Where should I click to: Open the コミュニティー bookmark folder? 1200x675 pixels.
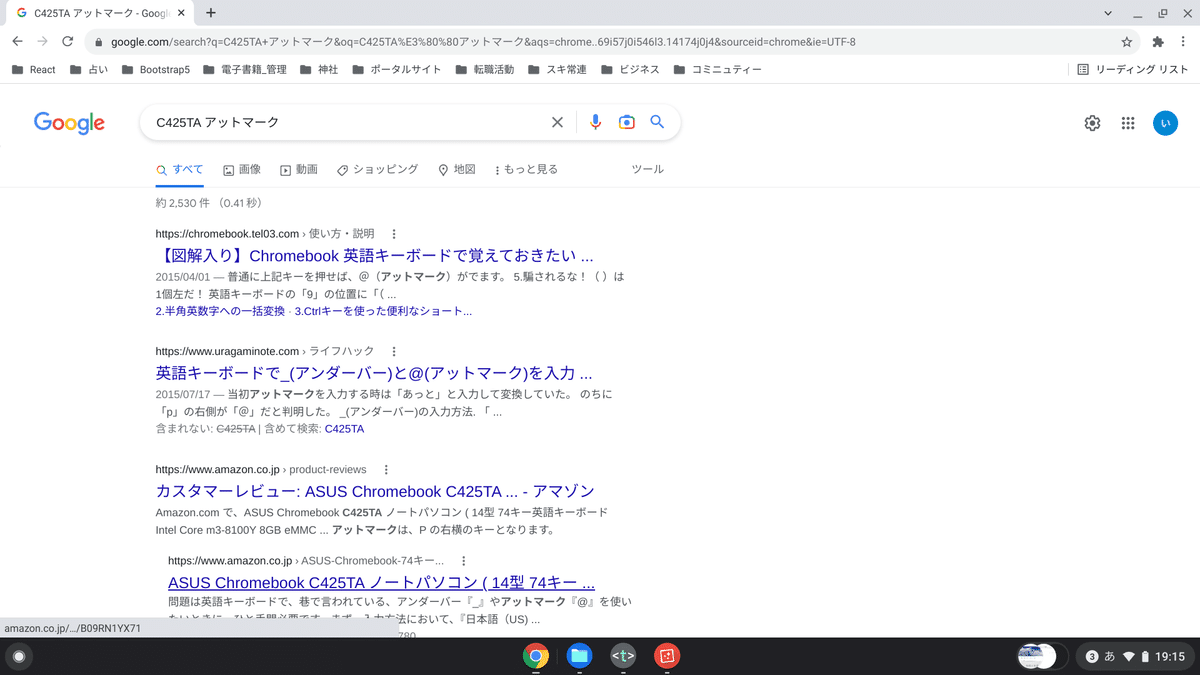tap(718, 70)
